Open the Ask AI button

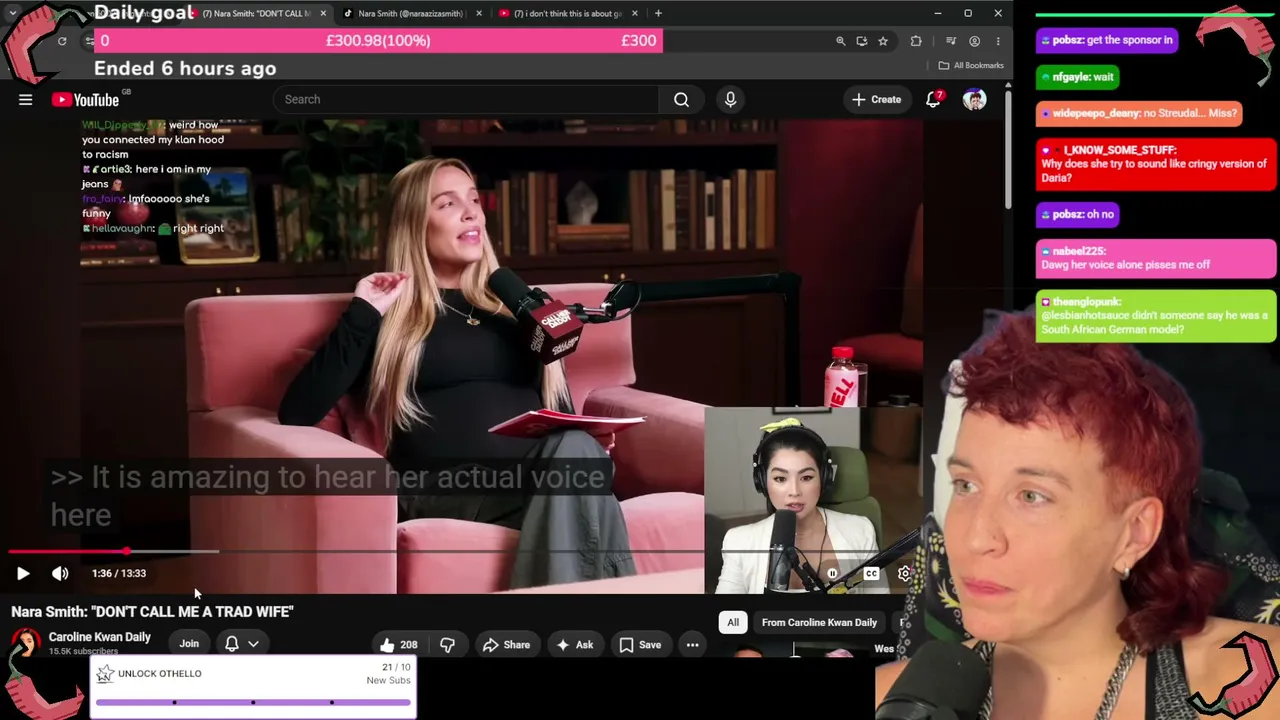click(575, 645)
